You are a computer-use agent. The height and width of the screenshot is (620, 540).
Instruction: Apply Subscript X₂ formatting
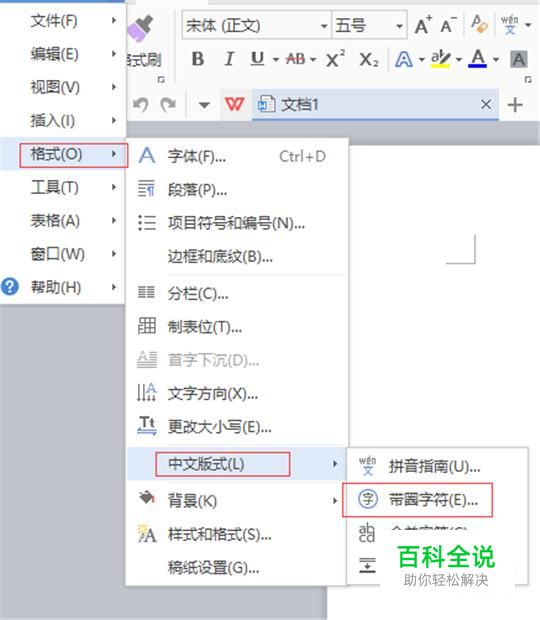pos(368,59)
